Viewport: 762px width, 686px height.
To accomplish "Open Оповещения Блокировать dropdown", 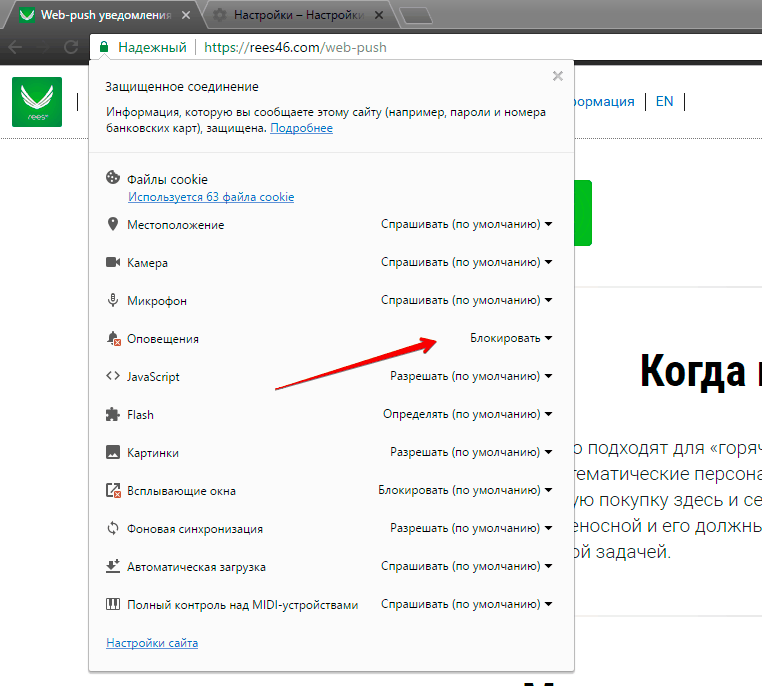I will coord(511,338).
